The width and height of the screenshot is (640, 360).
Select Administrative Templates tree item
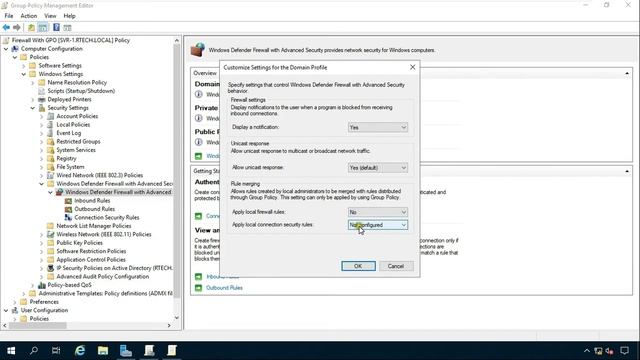coord(105,293)
